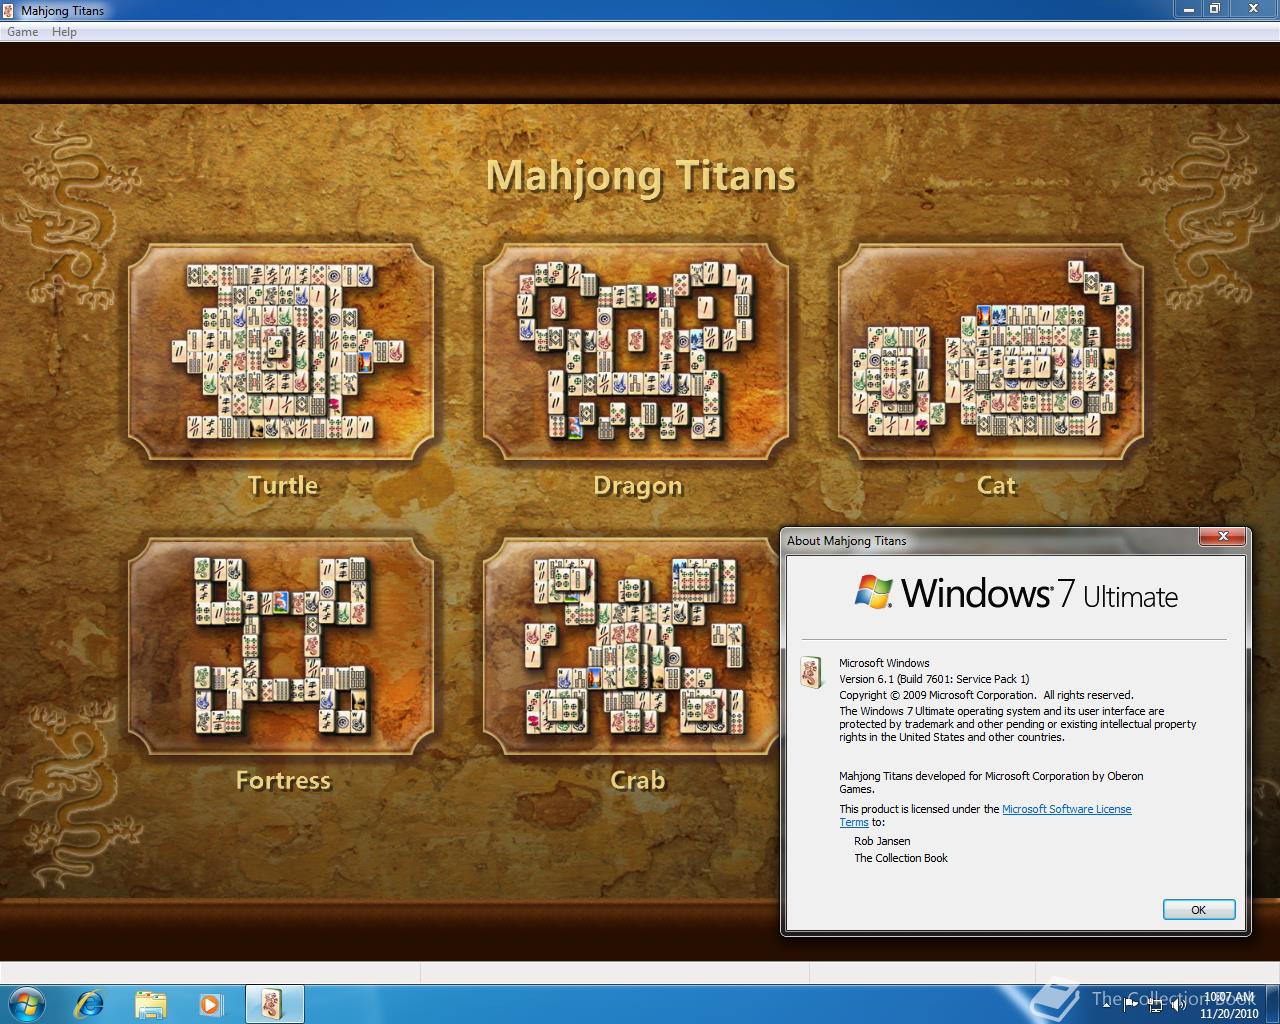
Task: Follow the Terms link in About dialog
Action: [x=854, y=822]
